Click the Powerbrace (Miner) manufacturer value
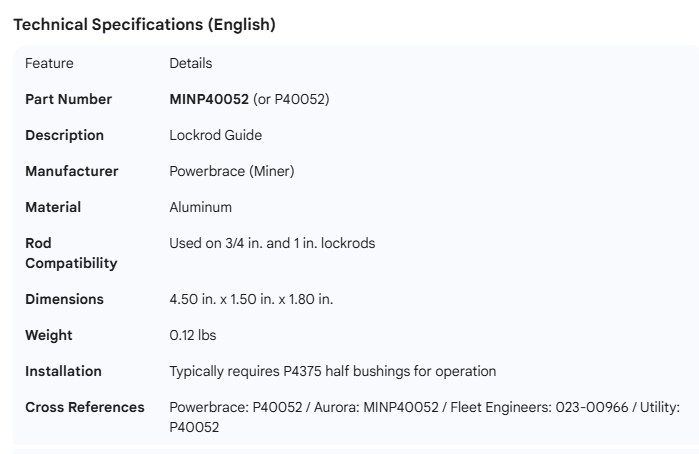Viewport: 699px width, 454px height. 232,171
